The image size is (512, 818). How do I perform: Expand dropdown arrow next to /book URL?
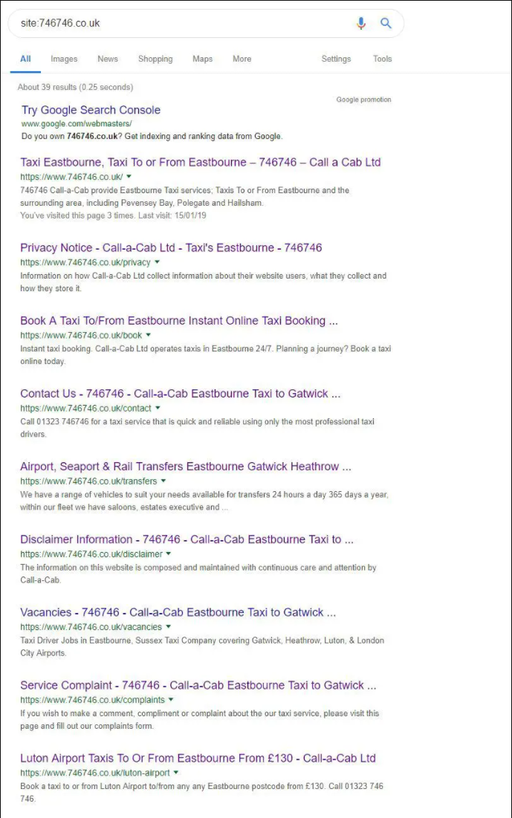(x=148, y=335)
